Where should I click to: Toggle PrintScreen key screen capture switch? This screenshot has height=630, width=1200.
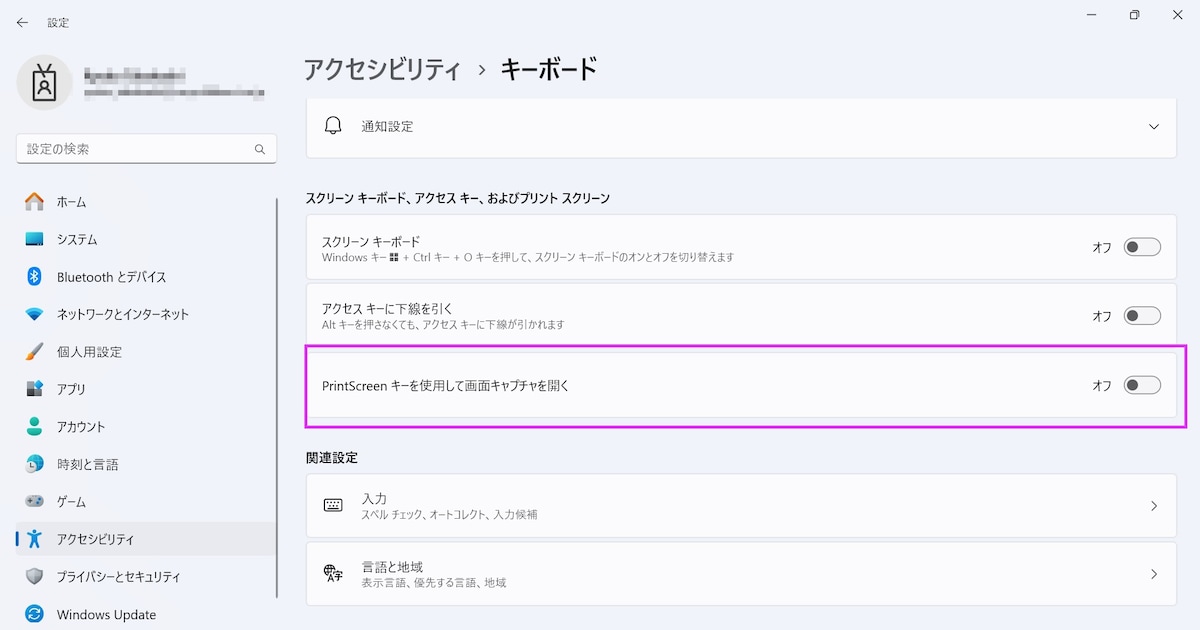[x=1142, y=385]
